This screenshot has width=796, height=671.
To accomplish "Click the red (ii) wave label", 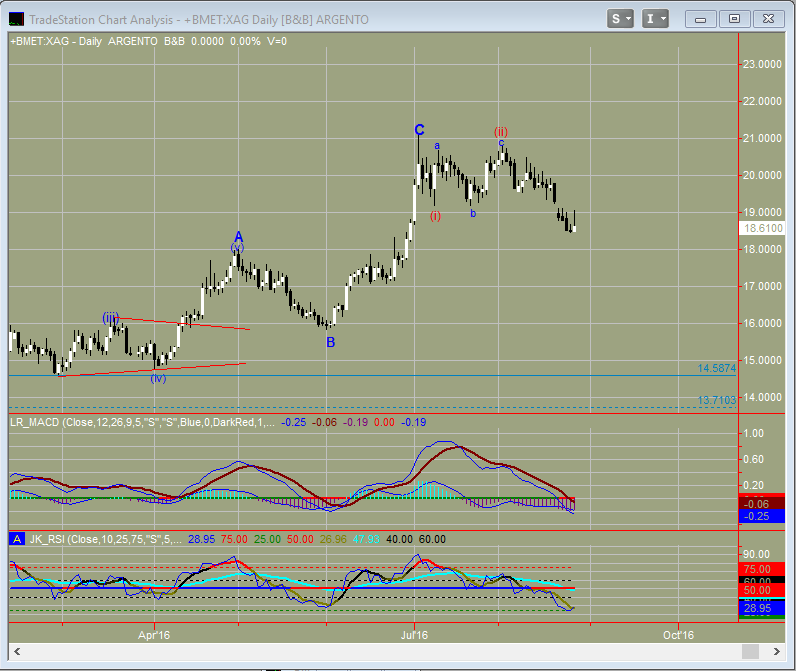I will tap(501, 131).
